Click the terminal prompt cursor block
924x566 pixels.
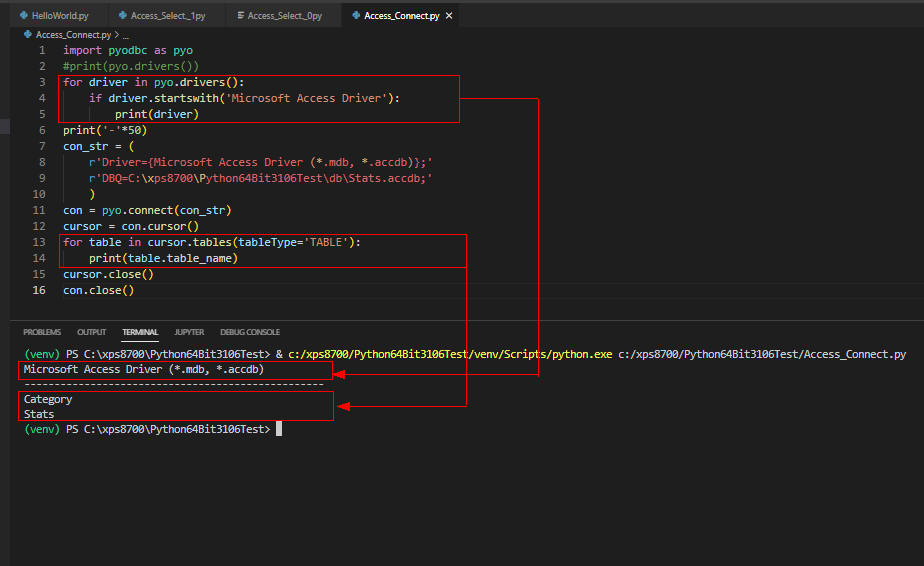click(x=279, y=429)
